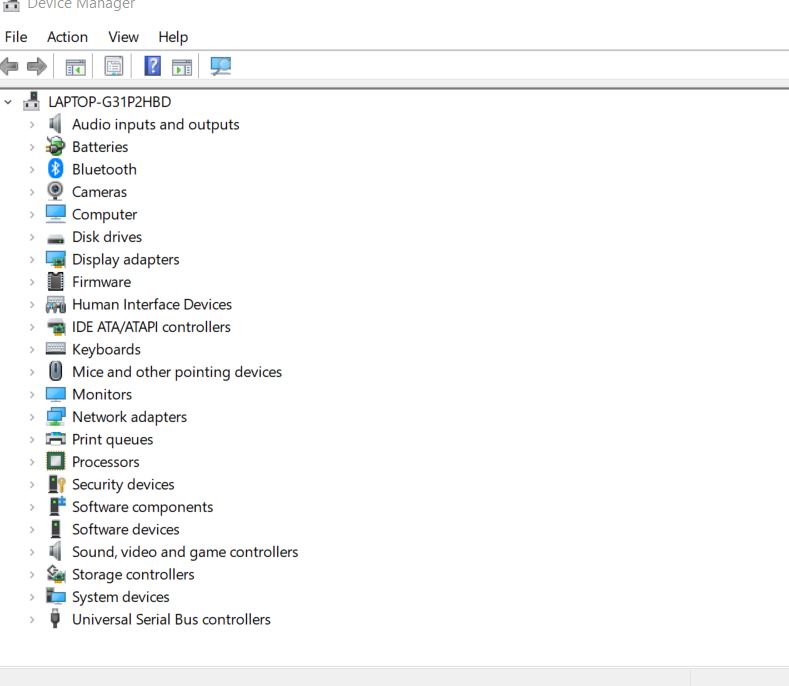Click the Cameras webcam icon

55,191
